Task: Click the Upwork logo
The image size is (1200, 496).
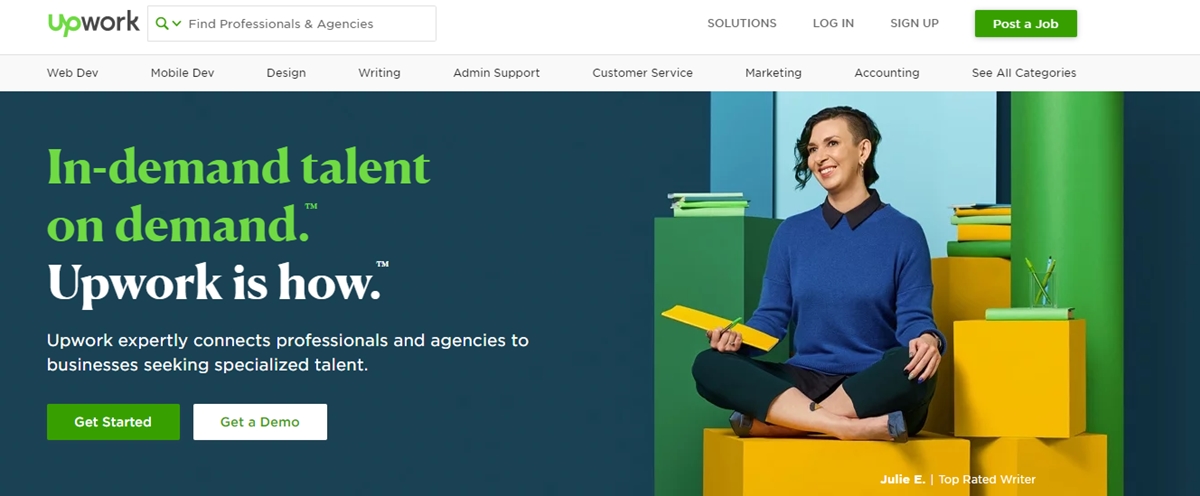Action: tap(93, 24)
